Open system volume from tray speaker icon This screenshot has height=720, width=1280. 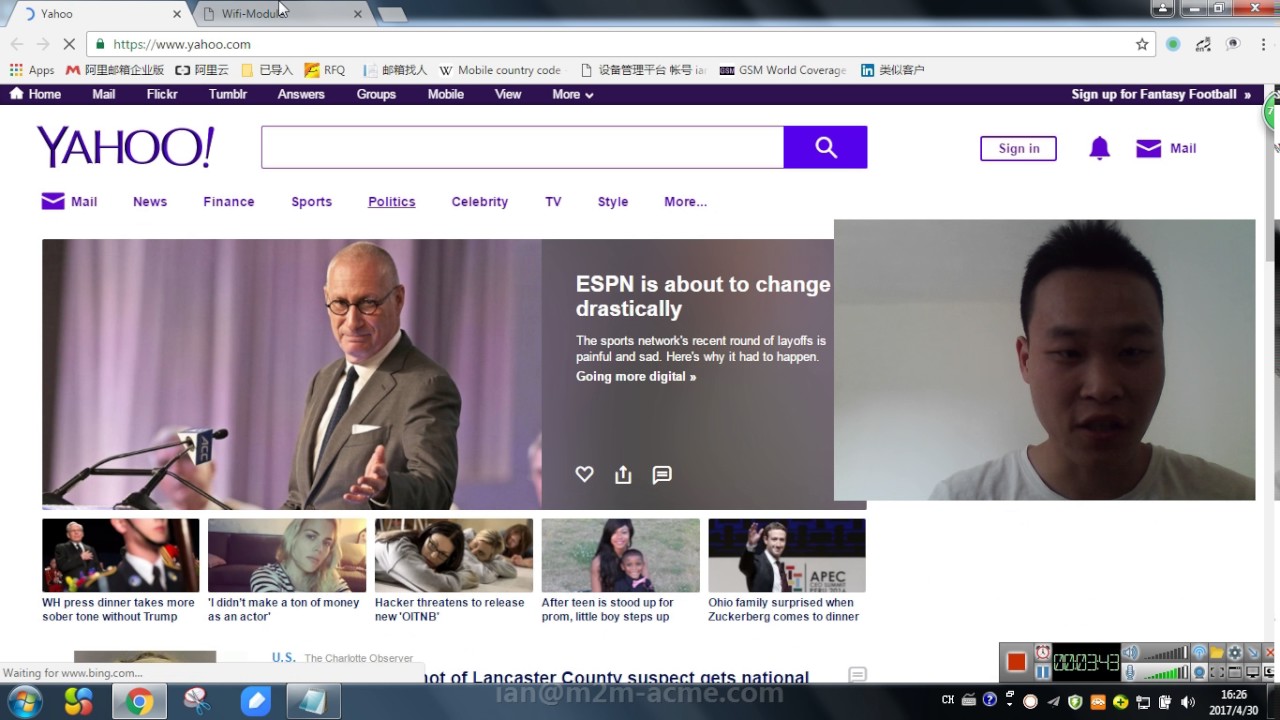coord(1187,702)
